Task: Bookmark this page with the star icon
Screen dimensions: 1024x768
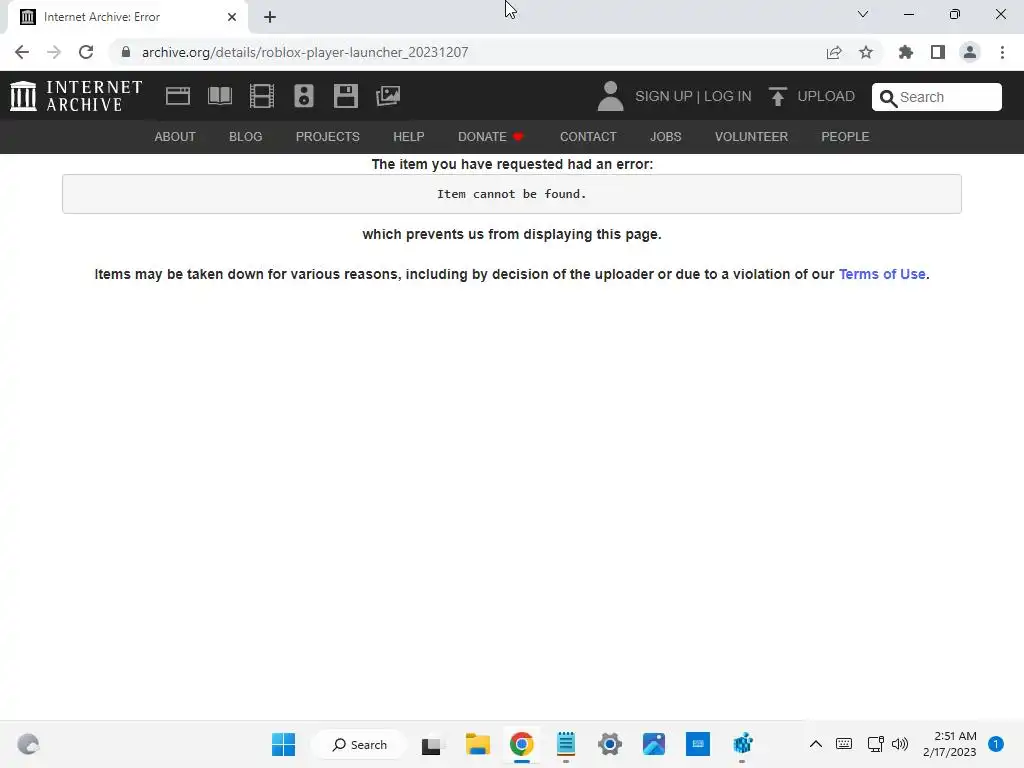Action: pos(866,52)
